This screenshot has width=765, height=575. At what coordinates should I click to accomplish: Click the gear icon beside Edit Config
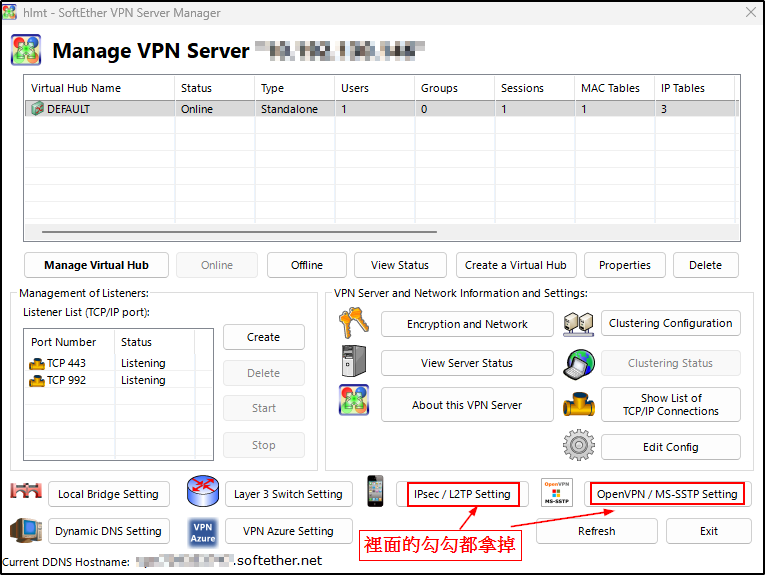point(579,445)
